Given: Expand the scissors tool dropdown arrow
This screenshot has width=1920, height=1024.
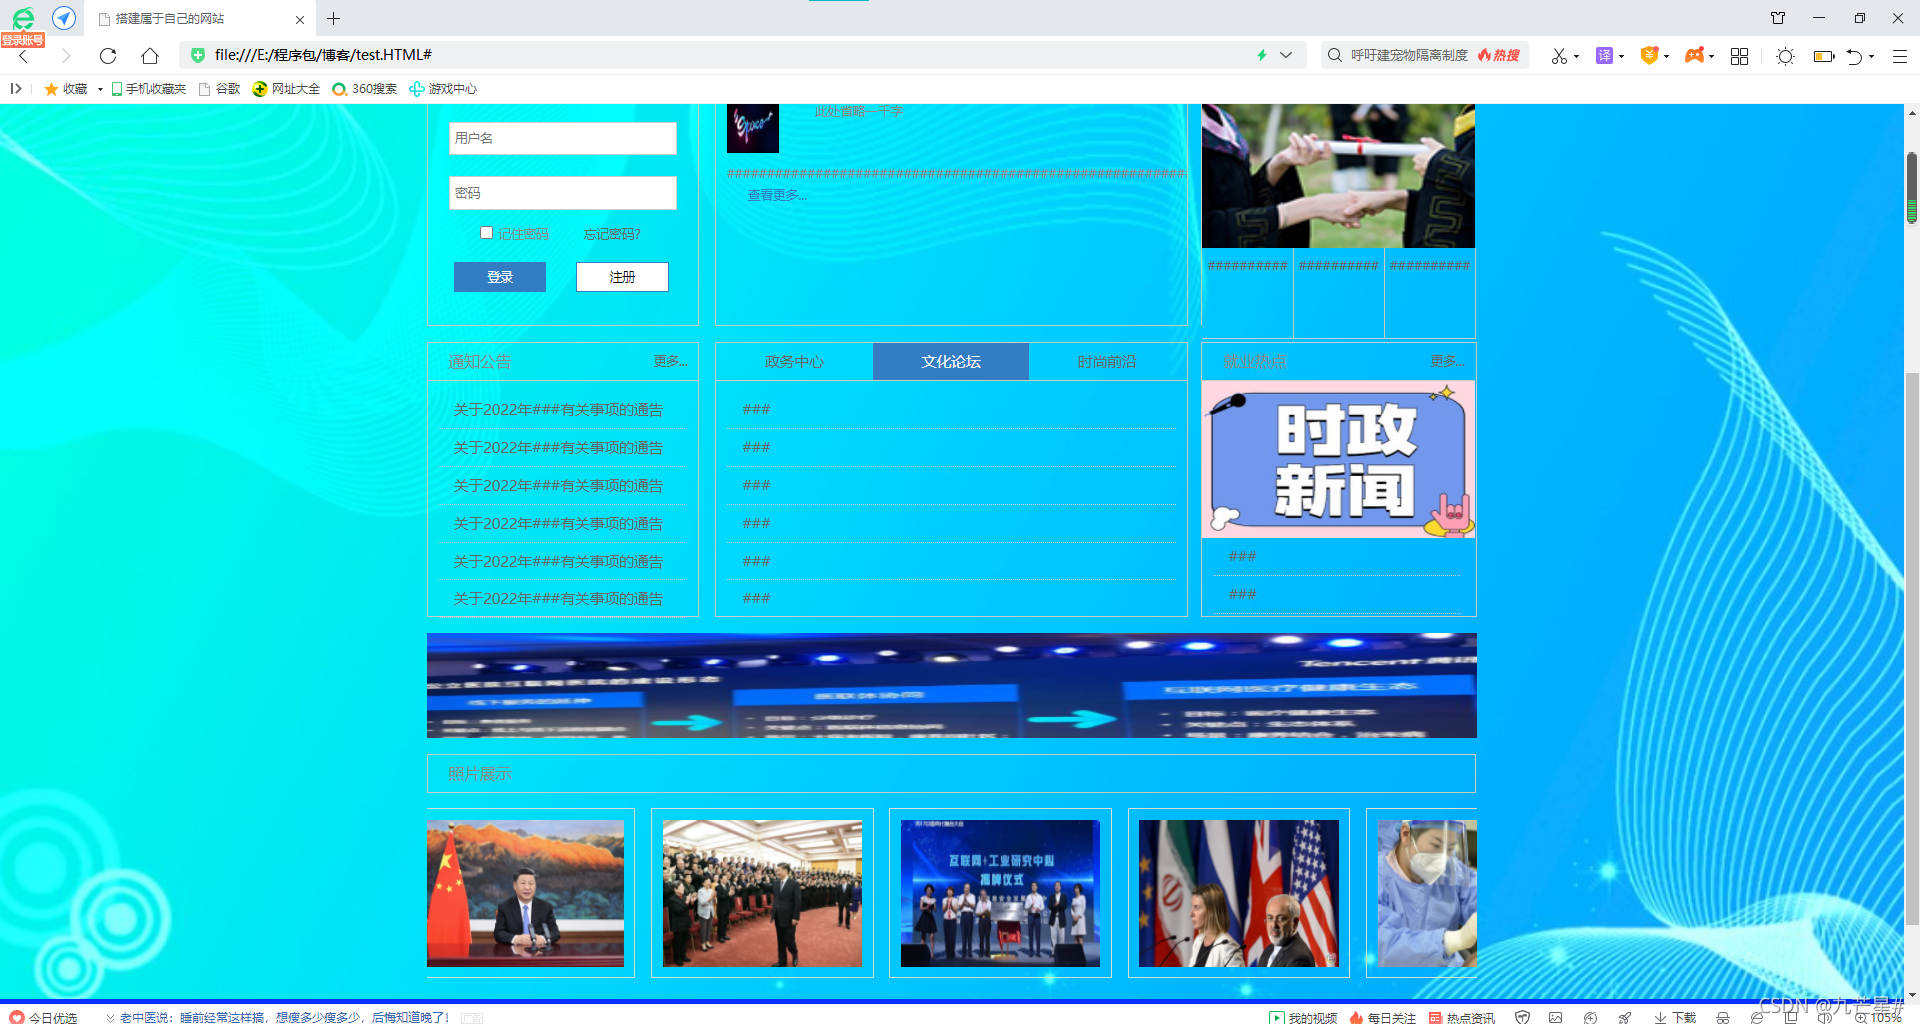Looking at the screenshot, I should point(1577,57).
